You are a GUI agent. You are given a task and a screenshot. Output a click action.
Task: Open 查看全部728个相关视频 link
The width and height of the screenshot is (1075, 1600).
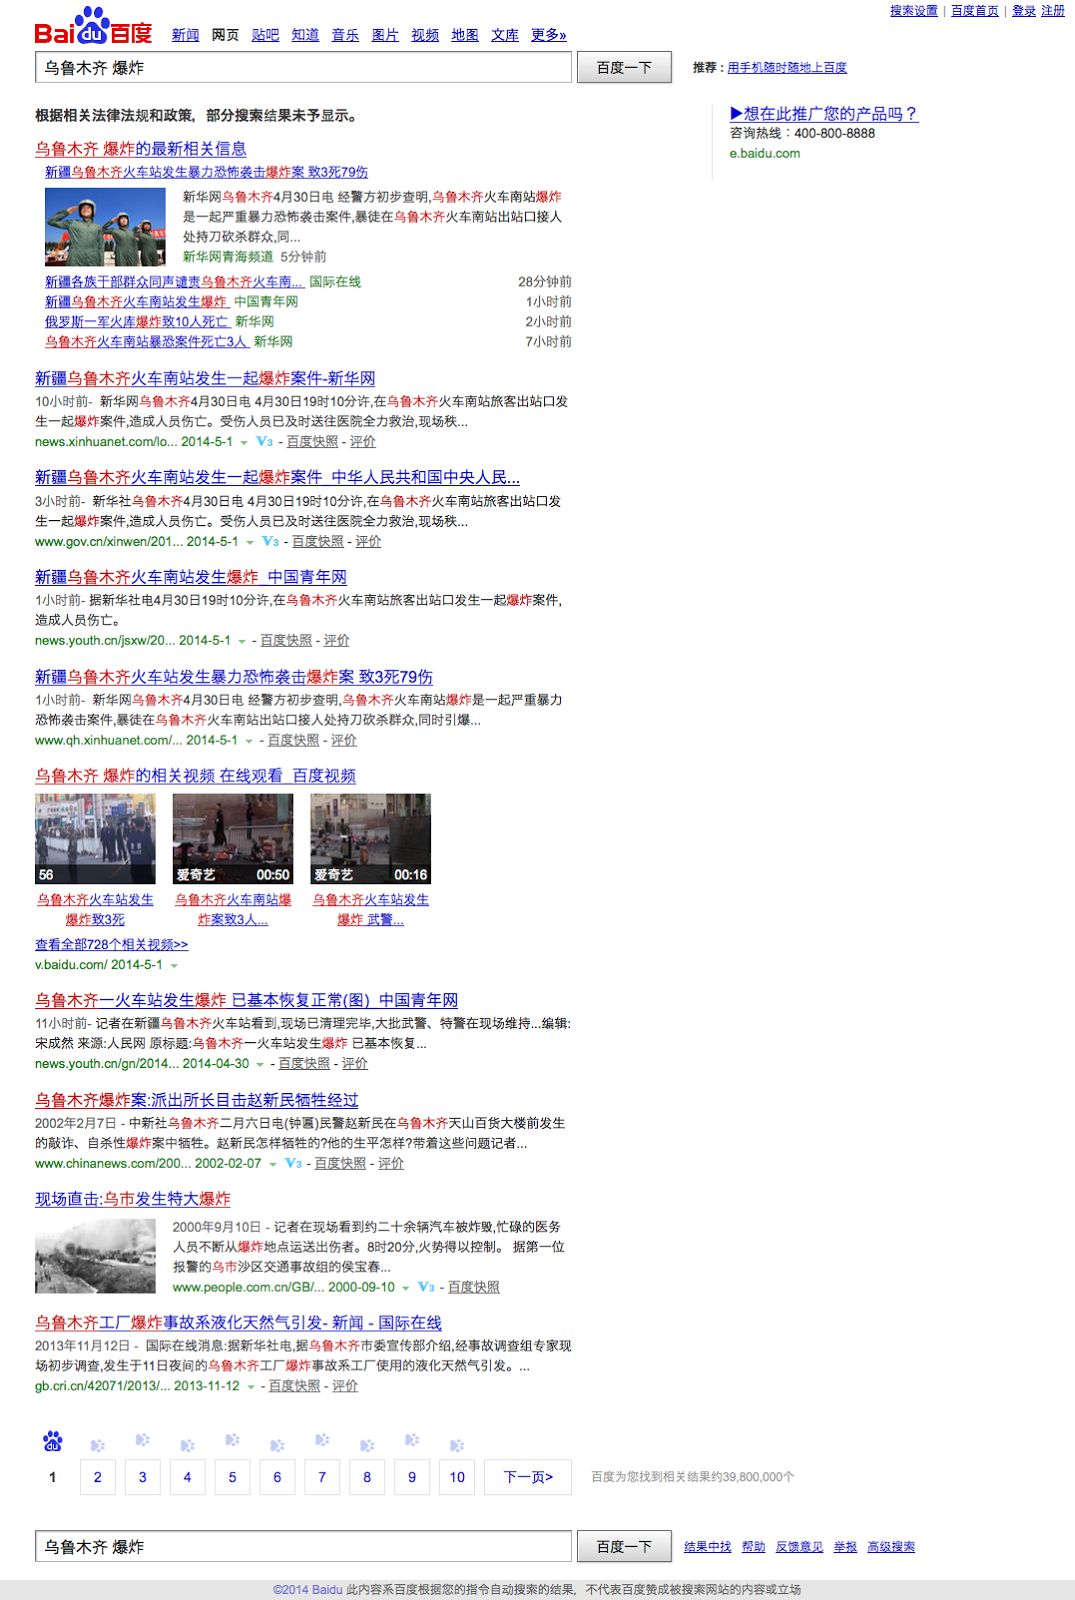click(111, 944)
